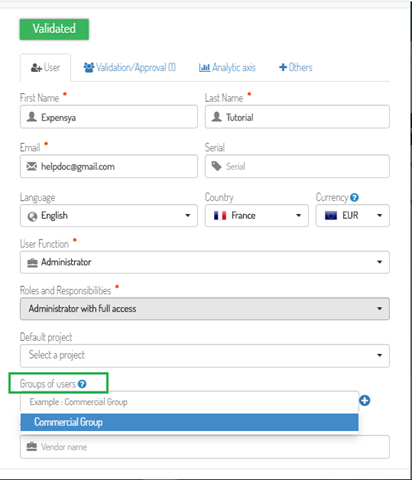Focus the Groups of users input field
Image resolution: width=412 pixels, height=480 pixels.
(x=189, y=402)
